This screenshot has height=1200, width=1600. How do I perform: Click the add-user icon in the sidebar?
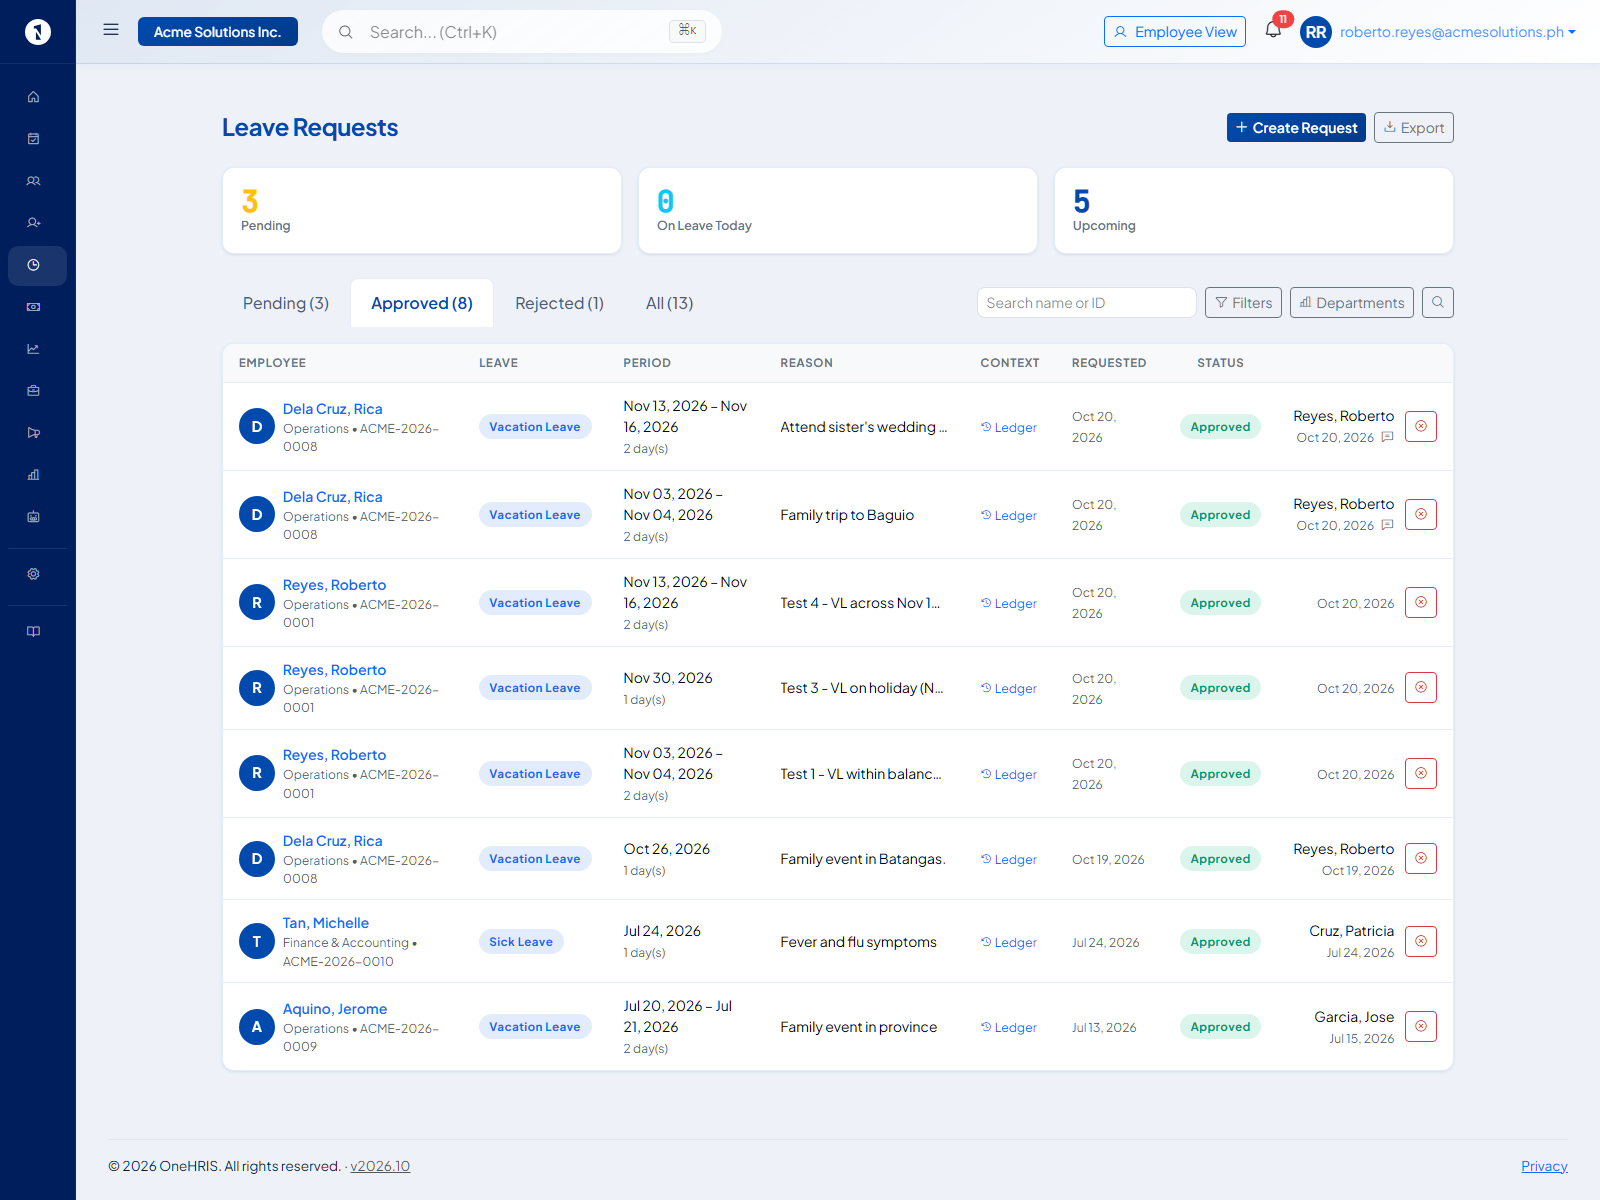[x=33, y=223]
